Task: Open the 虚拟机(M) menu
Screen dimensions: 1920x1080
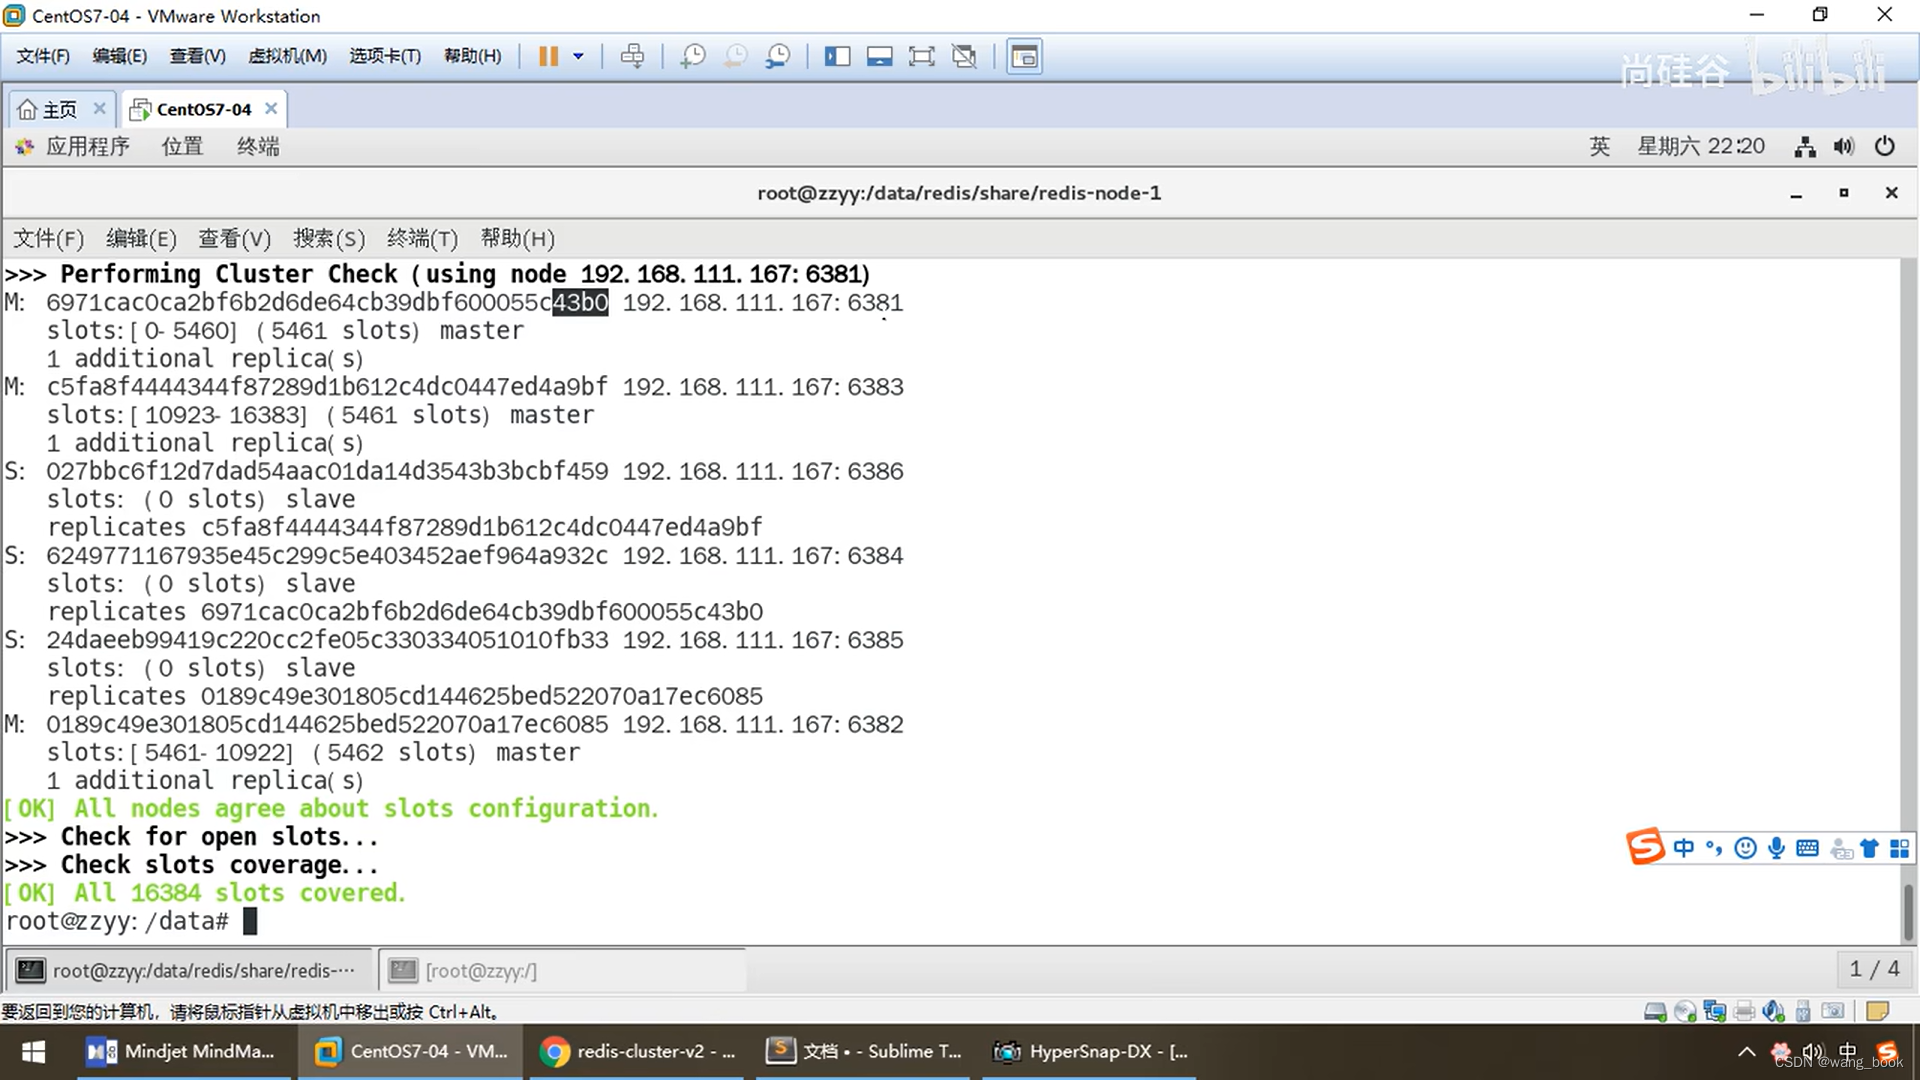Action: pyautogui.click(x=287, y=56)
